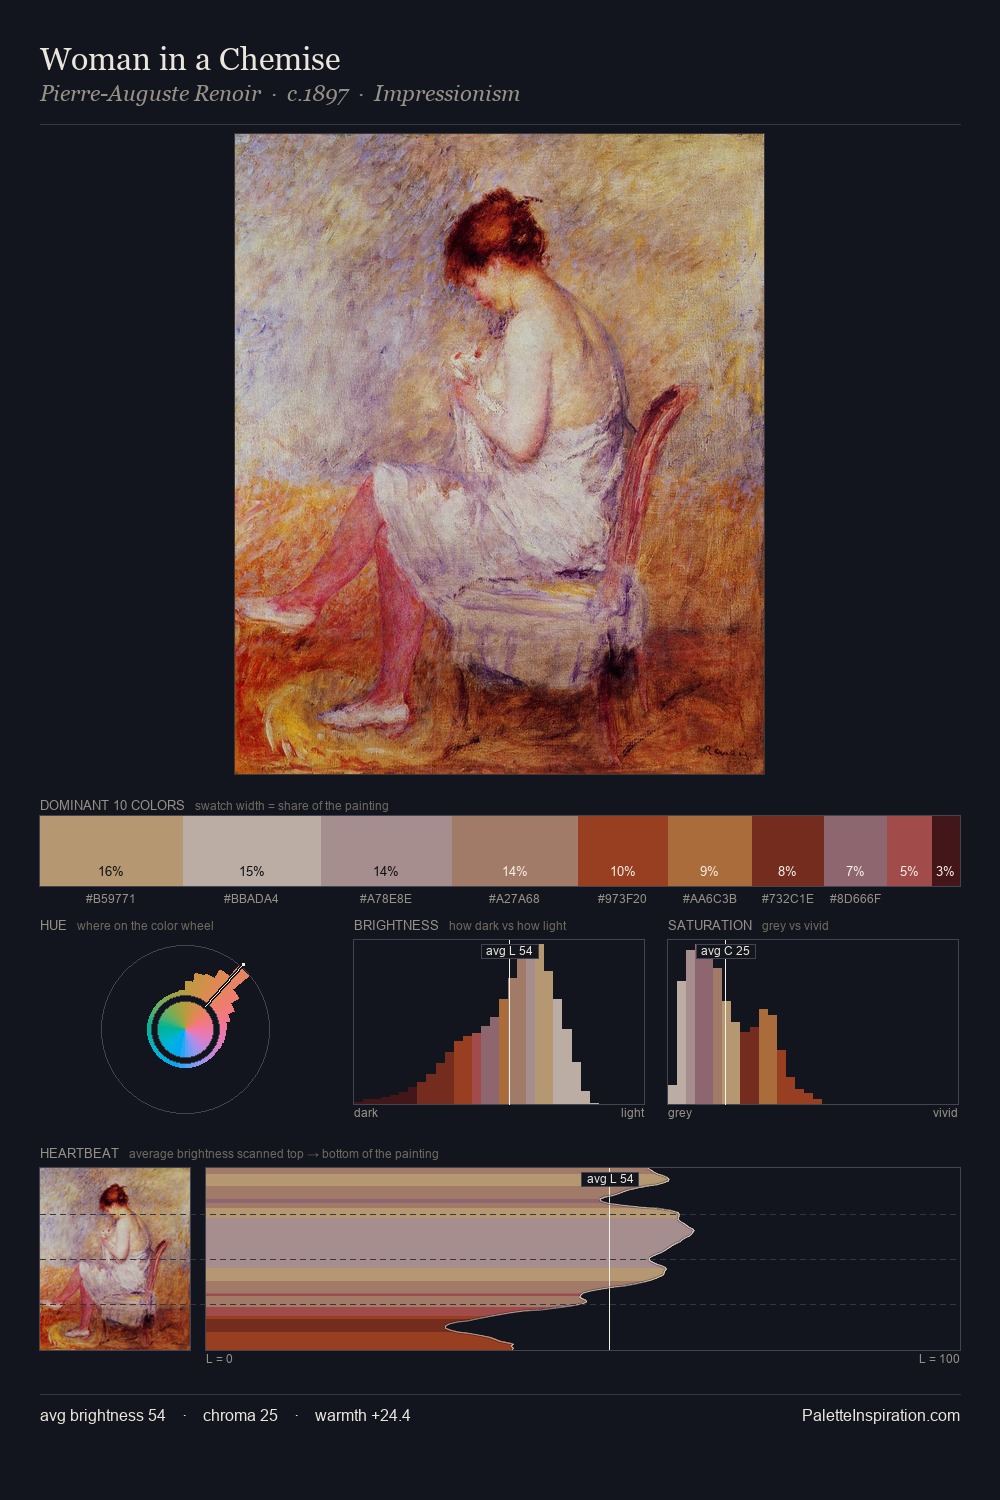Click the 16% tan color swatch
Screen dimensions: 1000x1500
[x=111, y=851]
